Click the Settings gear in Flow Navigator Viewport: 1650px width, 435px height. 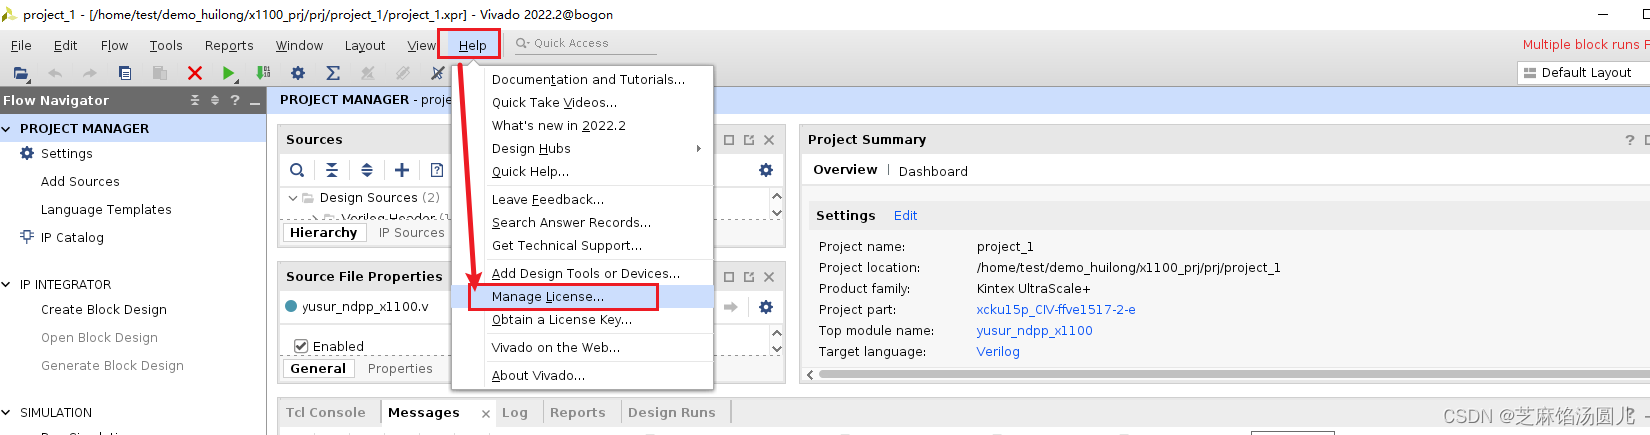point(27,153)
